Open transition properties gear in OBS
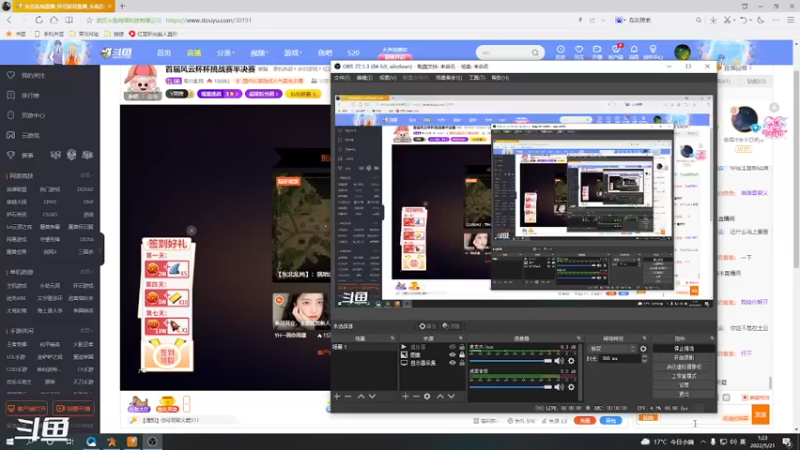The width and height of the screenshot is (800, 450). pyautogui.click(x=643, y=349)
